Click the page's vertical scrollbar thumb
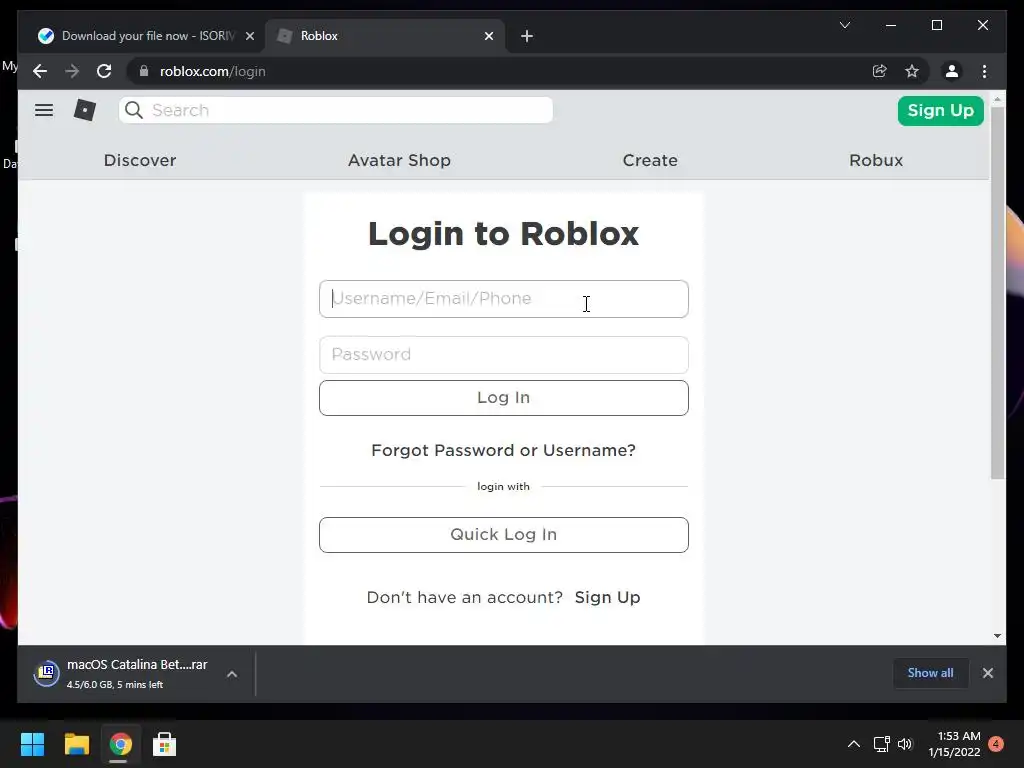1024x768 pixels. [x=997, y=293]
